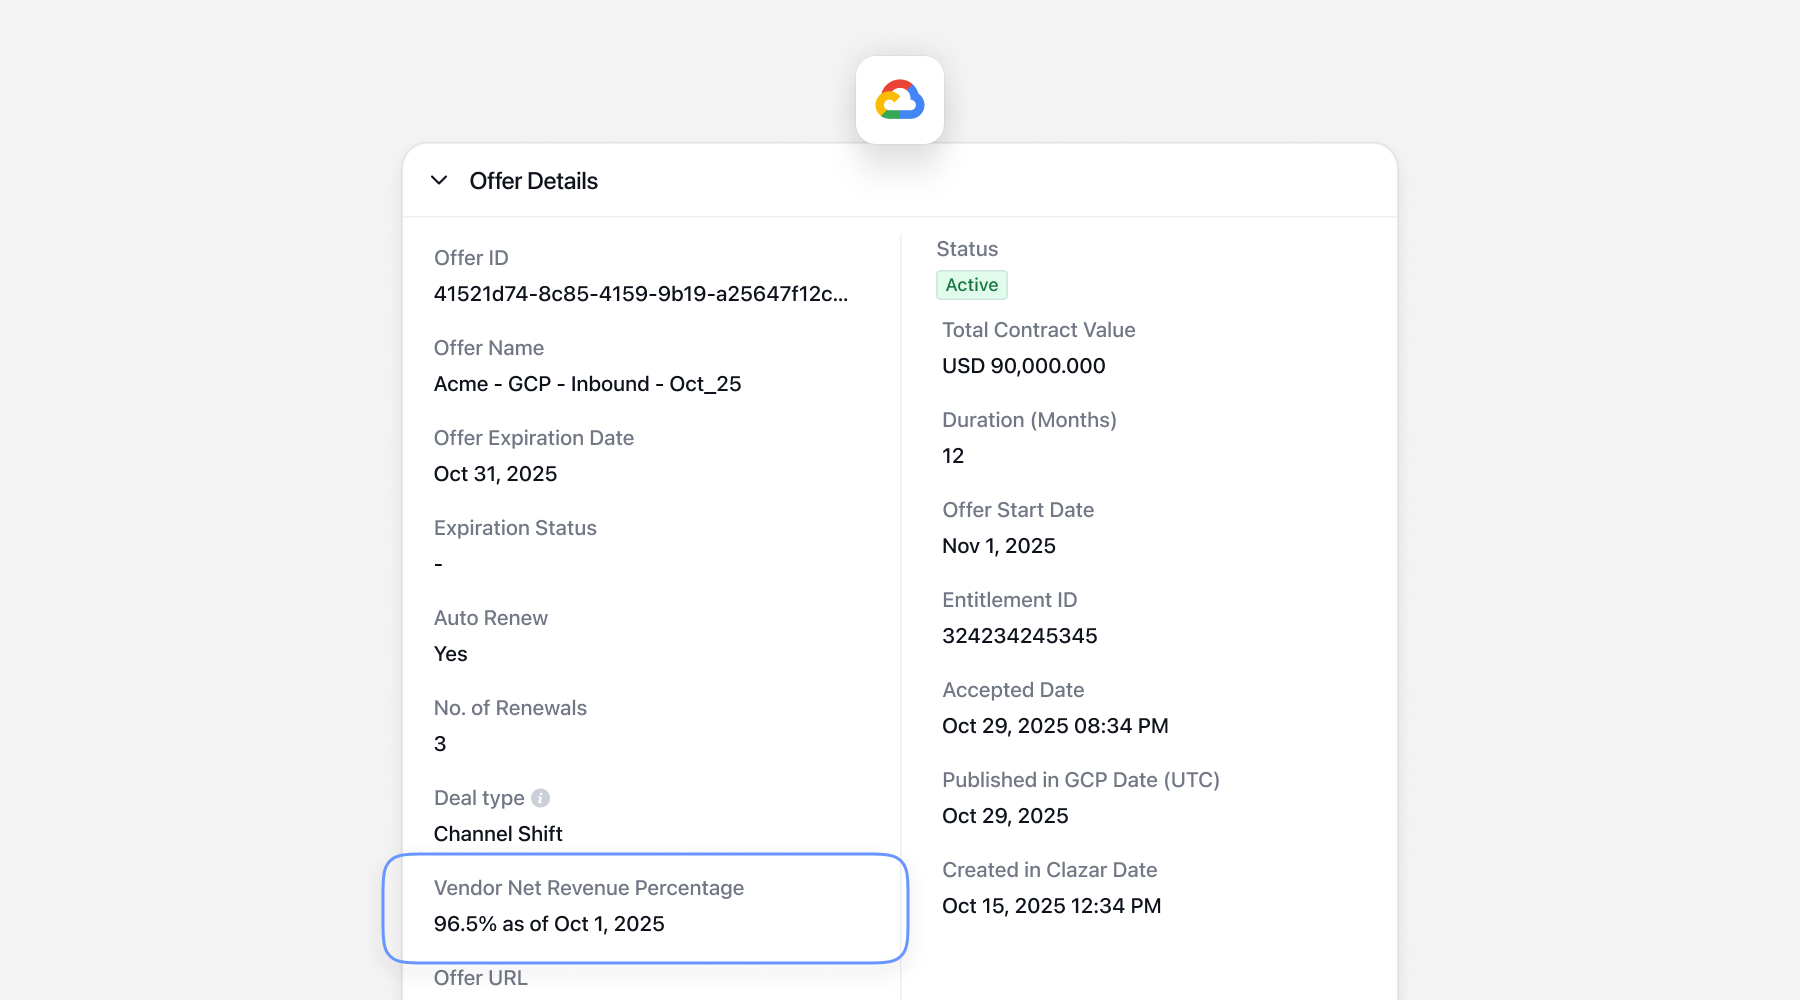The height and width of the screenshot is (1000, 1800).
Task: Click the Deal type info icon
Action: (x=541, y=798)
